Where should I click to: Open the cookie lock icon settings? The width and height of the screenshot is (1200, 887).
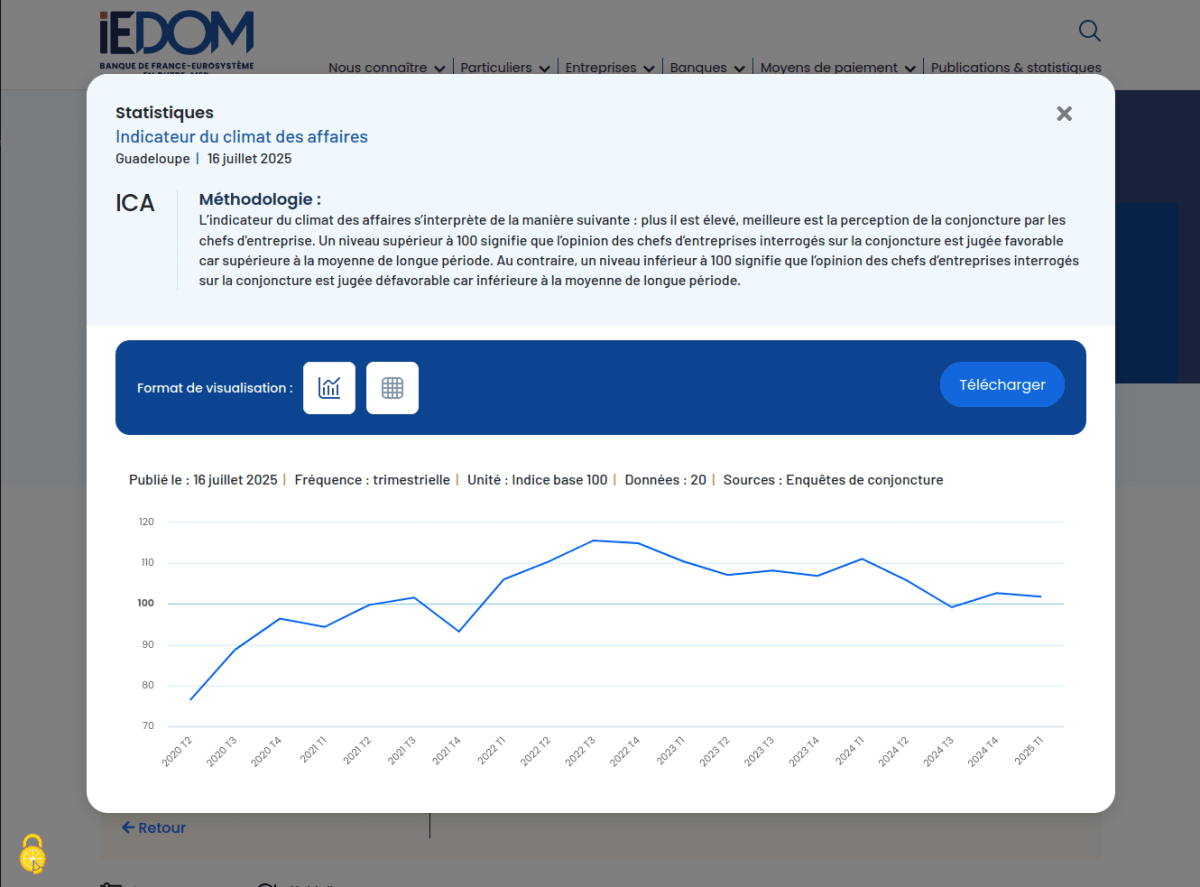(33, 854)
